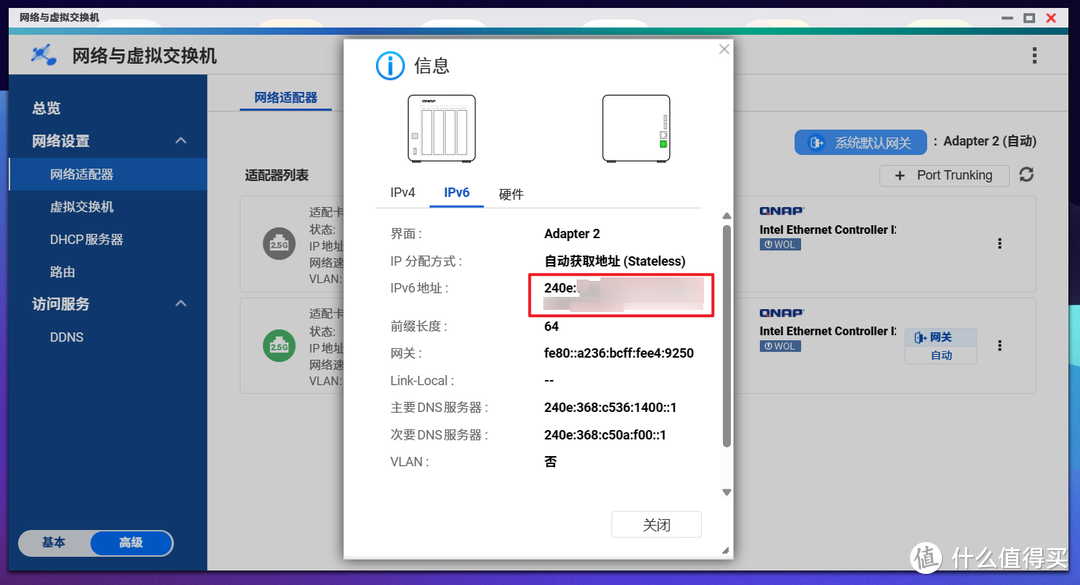Click the prefix length value 64
Screen dimensions: 1080x585
(551, 327)
